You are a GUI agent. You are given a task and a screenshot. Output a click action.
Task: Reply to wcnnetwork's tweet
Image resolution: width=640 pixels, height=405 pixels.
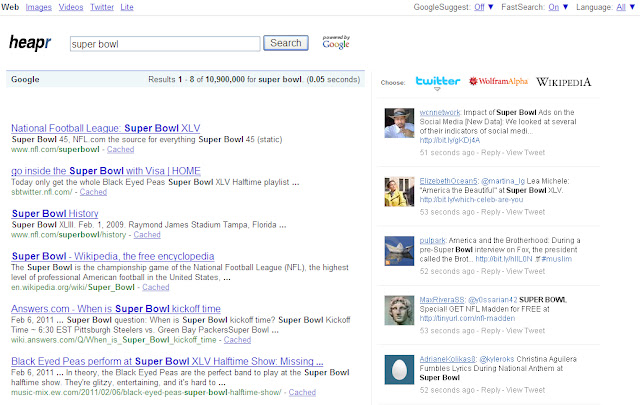[490, 152]
